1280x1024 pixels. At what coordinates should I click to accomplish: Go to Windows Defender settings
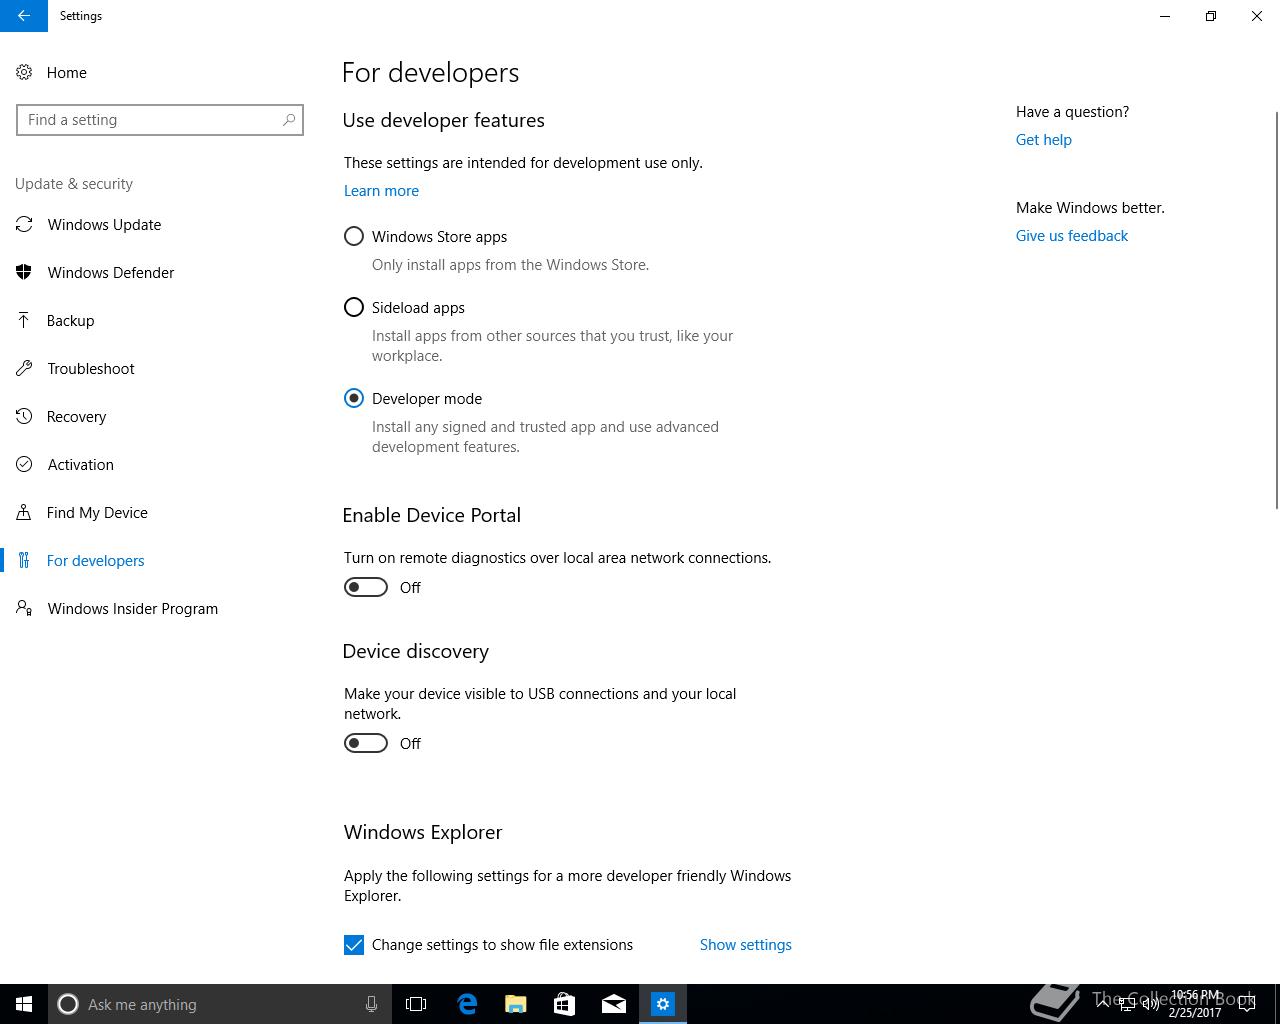pyautogui.click(x=111, y=272)
